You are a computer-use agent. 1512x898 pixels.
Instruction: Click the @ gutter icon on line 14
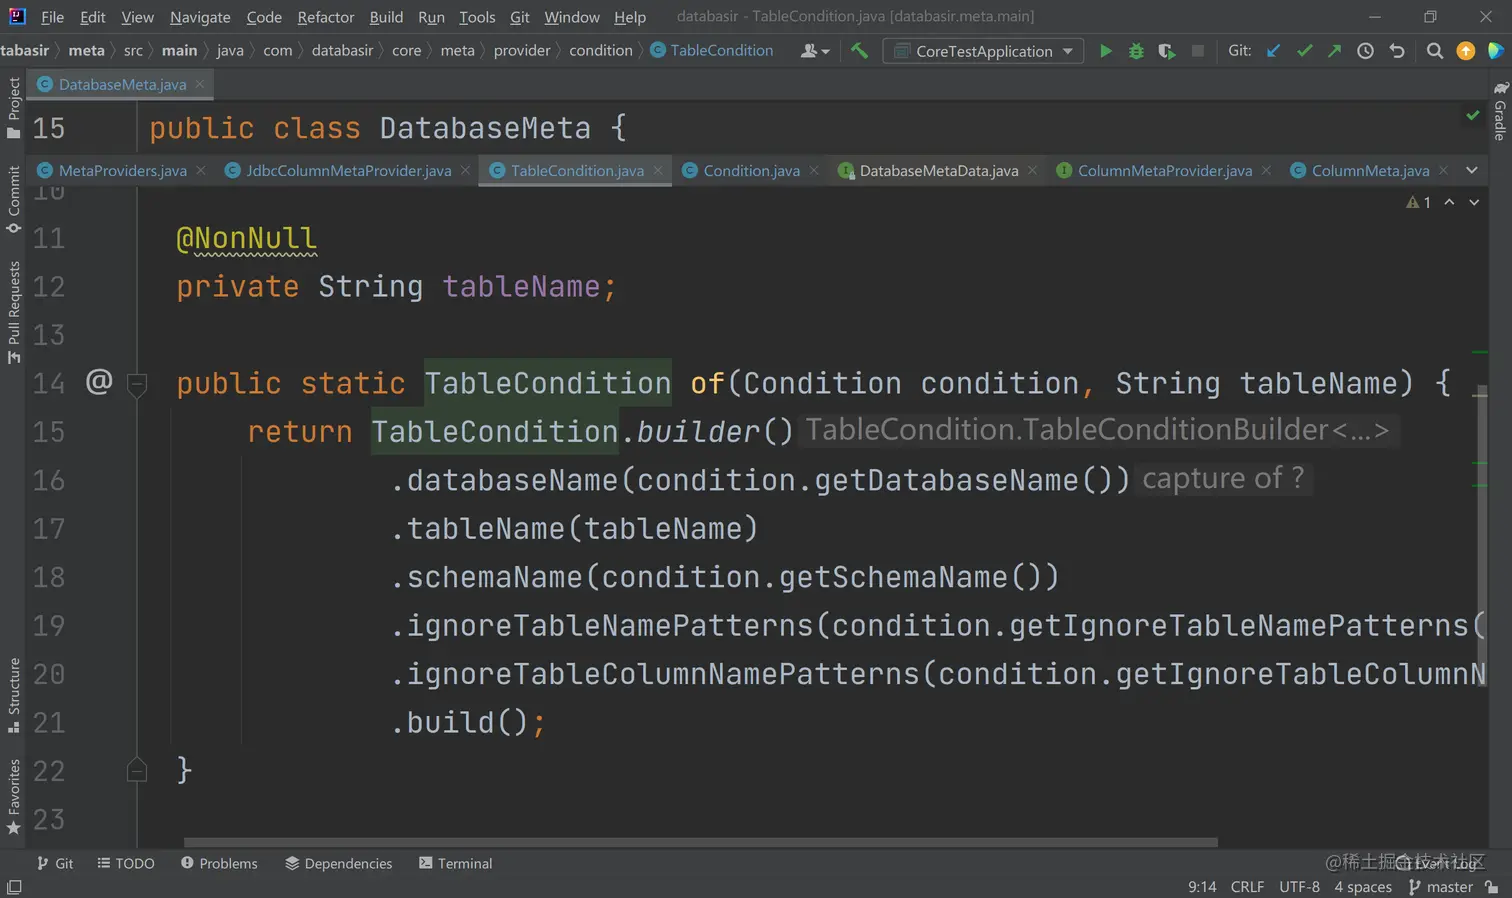tap(99, 381)
